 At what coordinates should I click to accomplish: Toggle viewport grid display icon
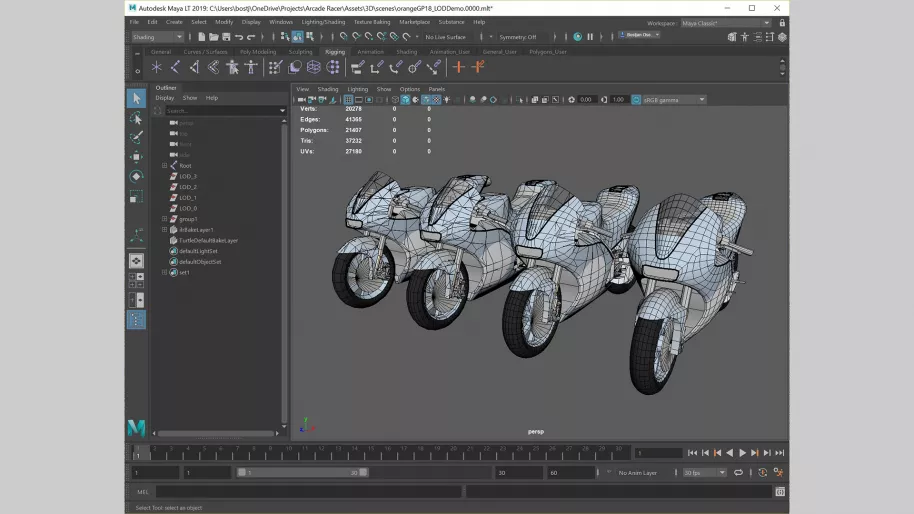coord(348,100)
